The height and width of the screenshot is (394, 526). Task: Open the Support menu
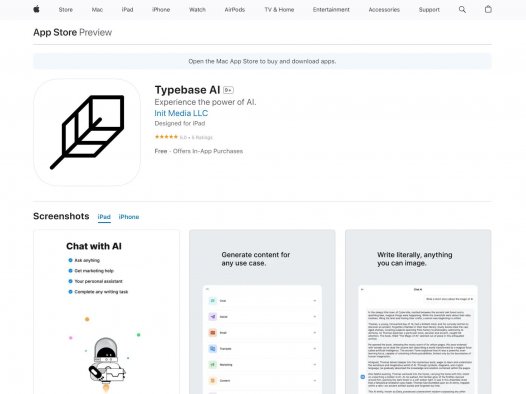click(x=429, y=10)
